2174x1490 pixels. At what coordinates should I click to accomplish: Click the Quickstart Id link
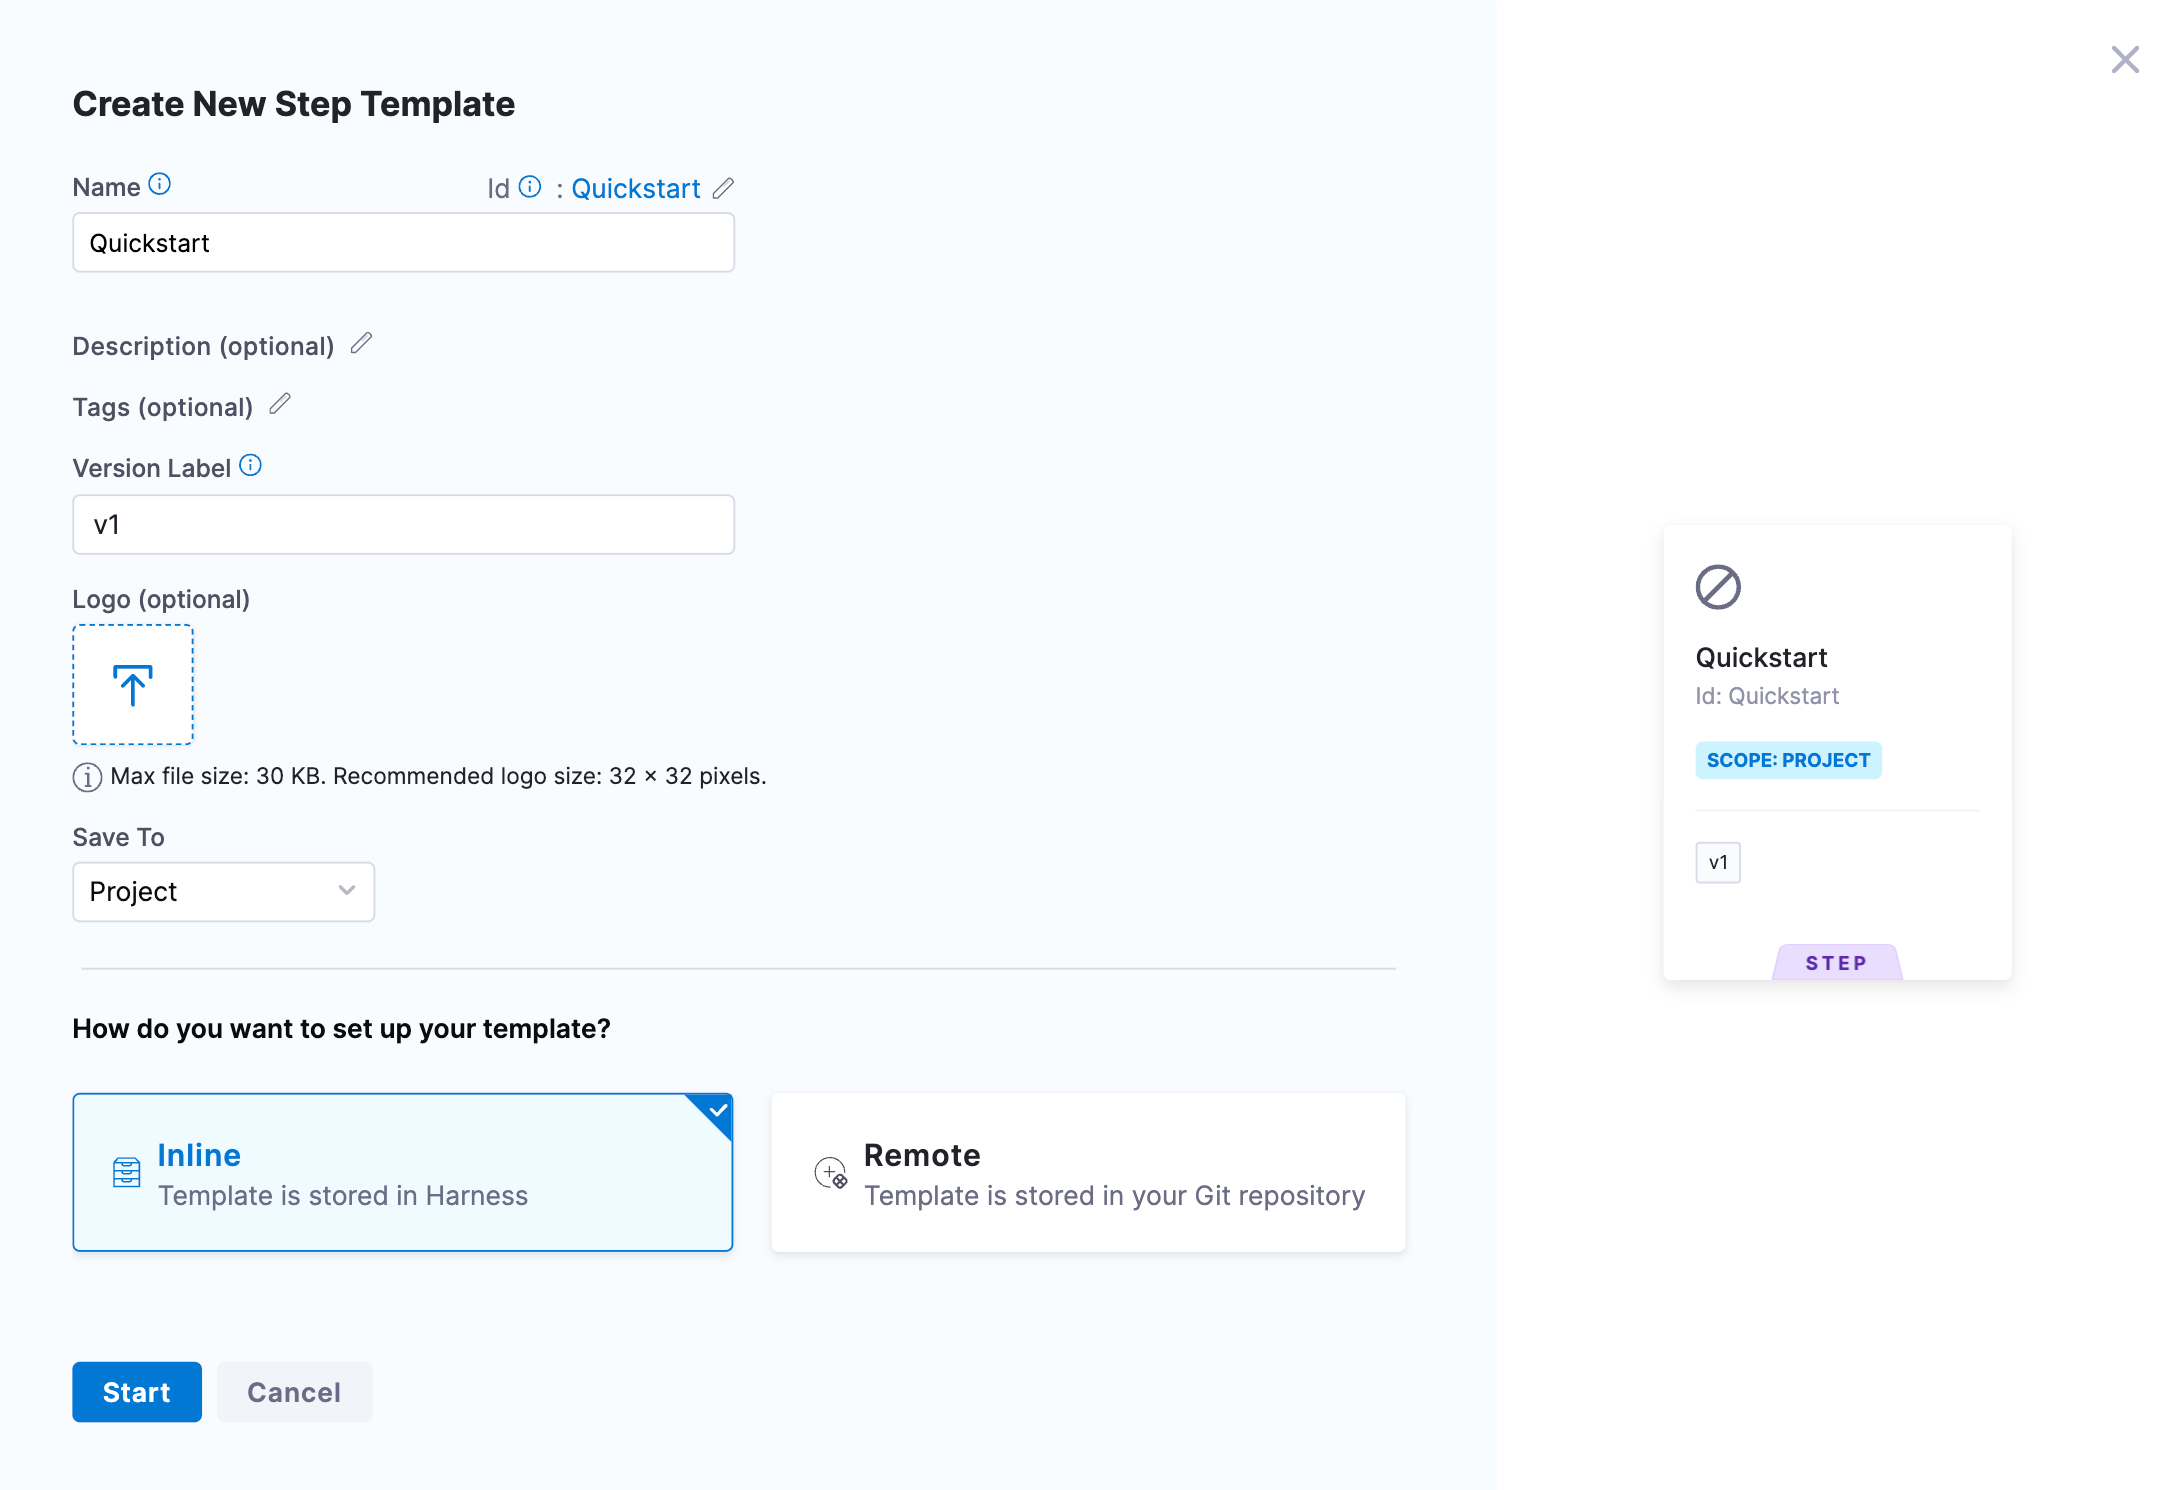coord(636,189)
